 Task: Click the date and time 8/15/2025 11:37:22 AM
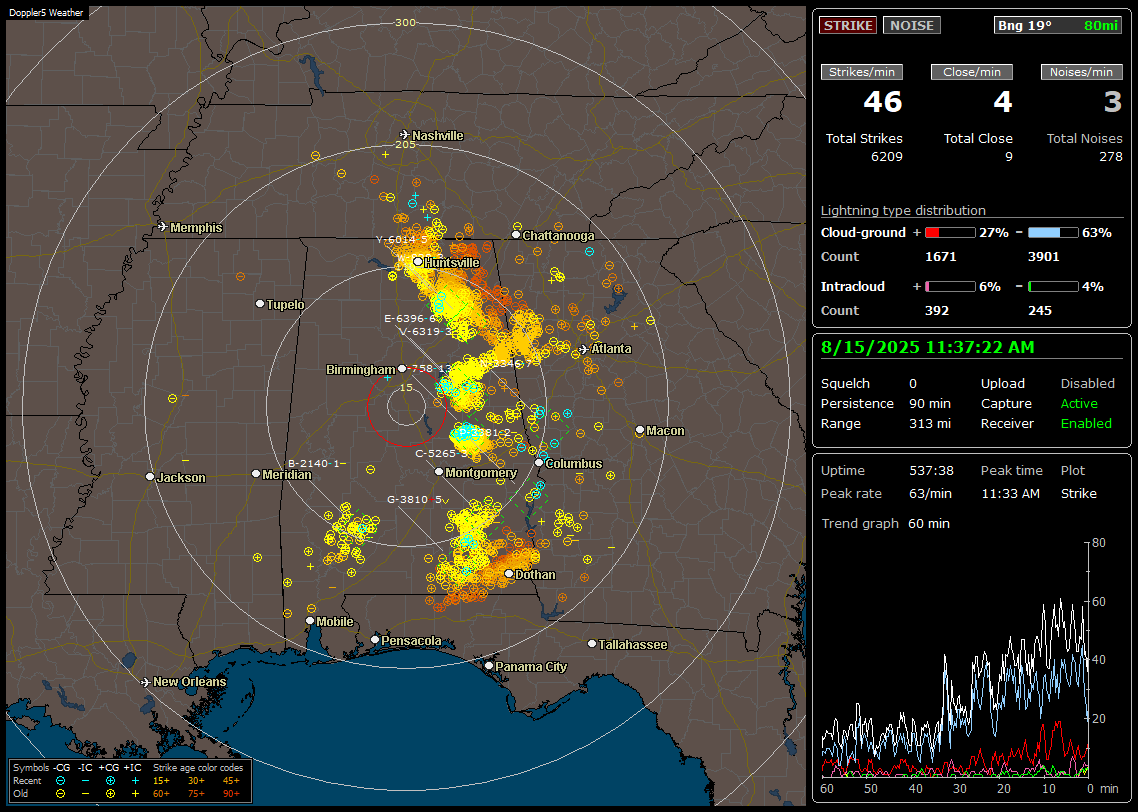point(928,348)
